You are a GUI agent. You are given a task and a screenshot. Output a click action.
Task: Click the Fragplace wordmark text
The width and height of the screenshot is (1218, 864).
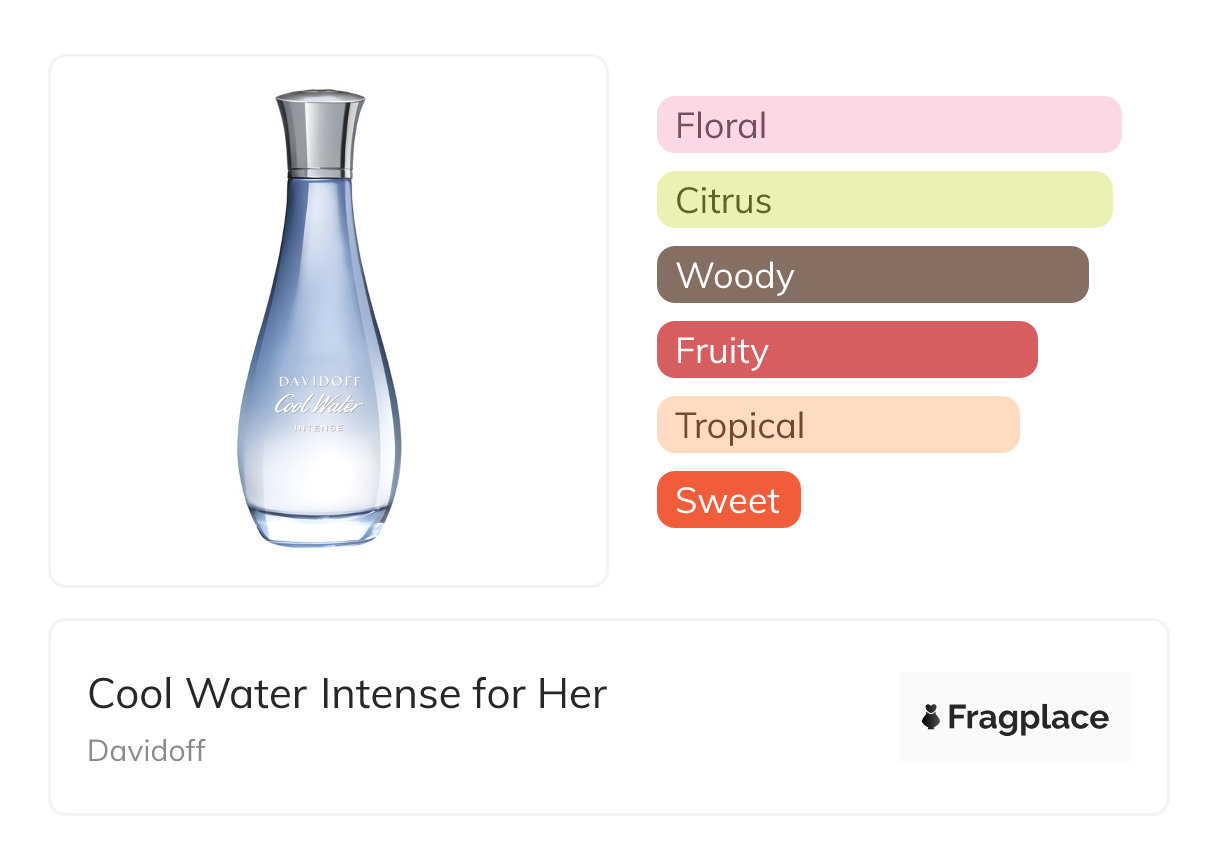point(1028,718)
